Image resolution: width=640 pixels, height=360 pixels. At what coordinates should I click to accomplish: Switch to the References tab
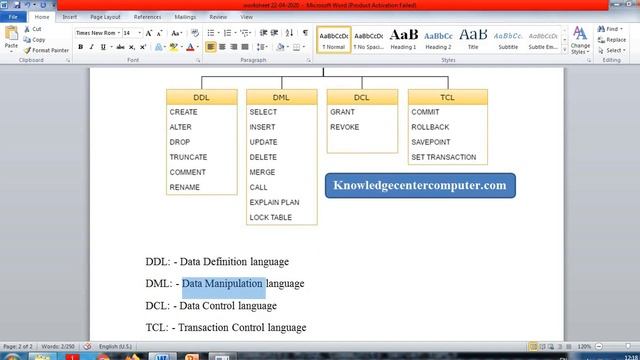pyautogui.click(x=147, y=17)
